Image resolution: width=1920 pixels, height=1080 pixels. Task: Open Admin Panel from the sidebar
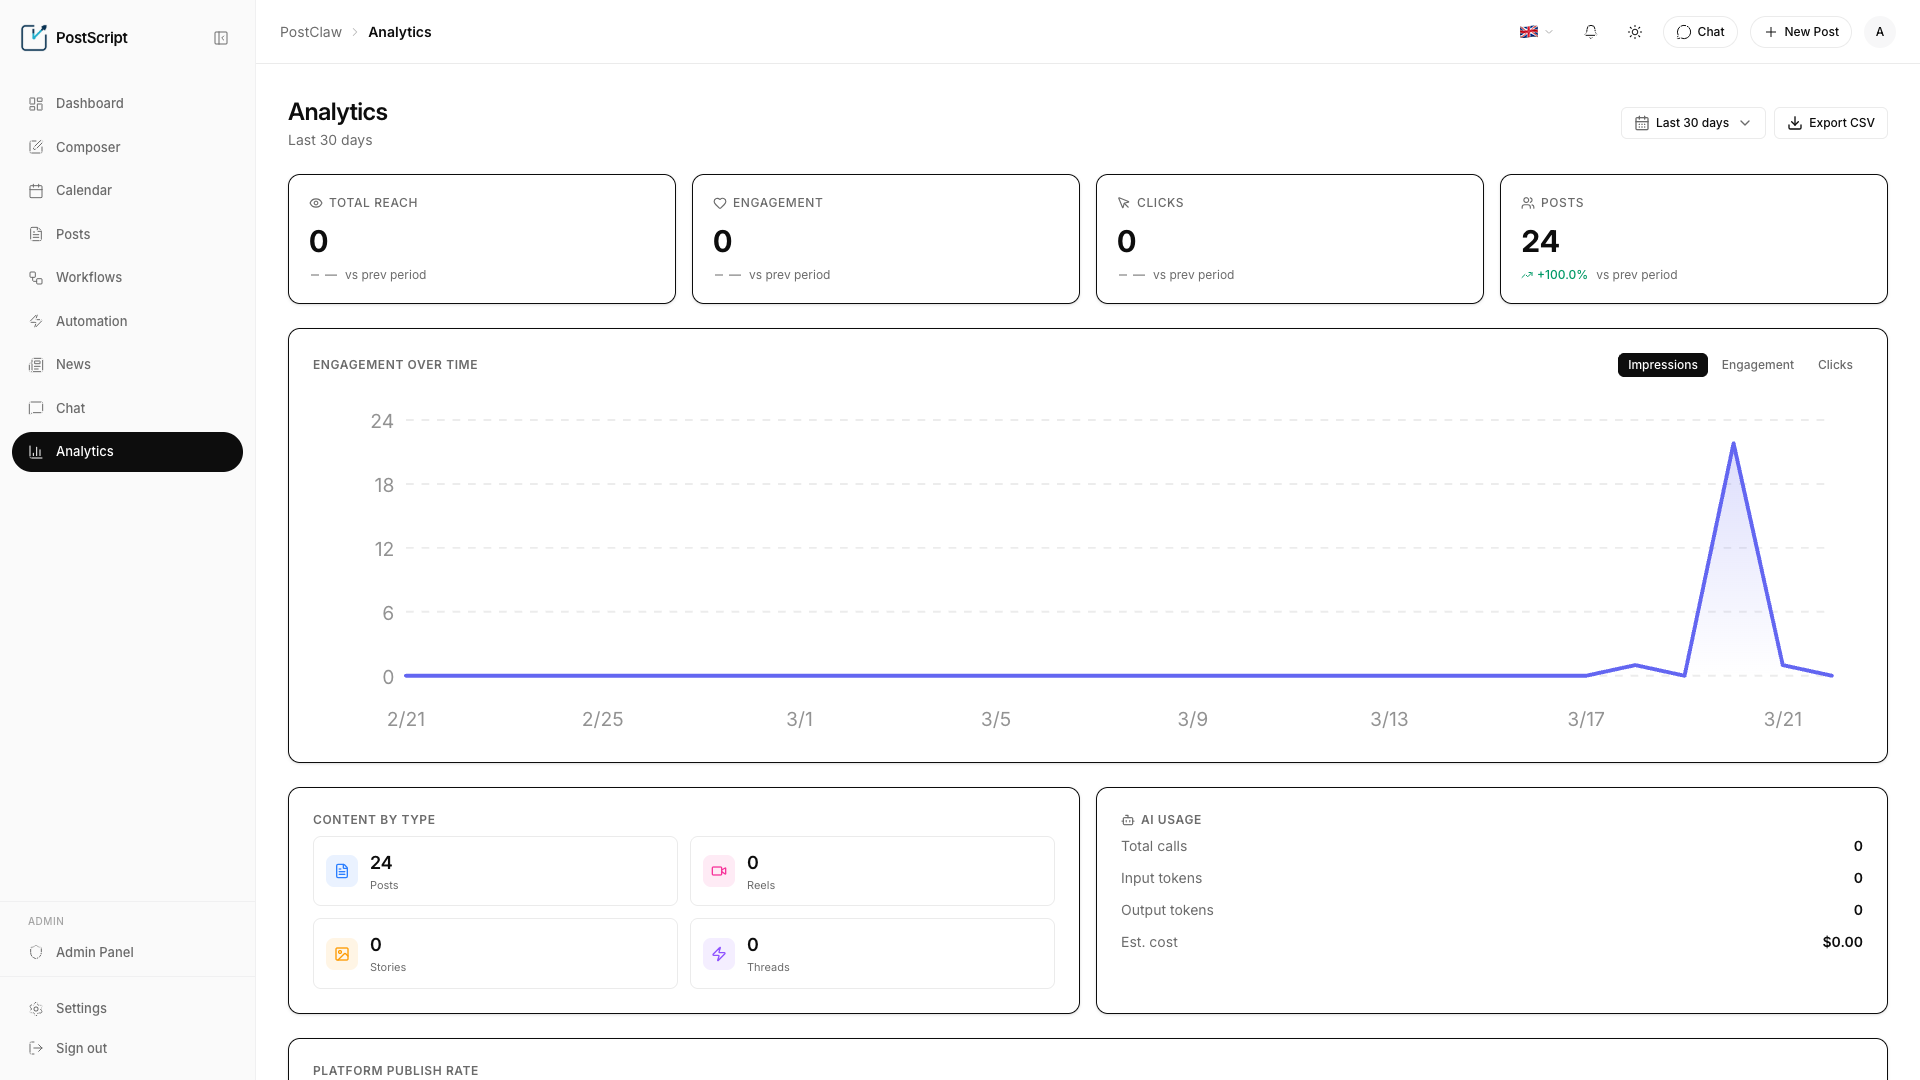coord(127,952)
